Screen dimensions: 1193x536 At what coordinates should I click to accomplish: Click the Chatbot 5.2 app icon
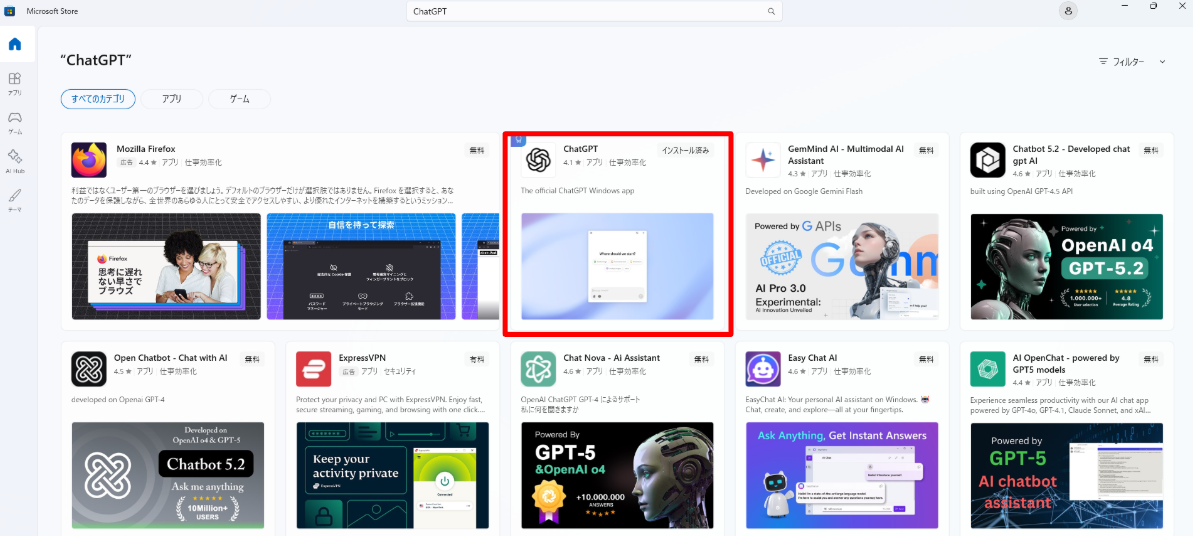(x=988, y=160)
